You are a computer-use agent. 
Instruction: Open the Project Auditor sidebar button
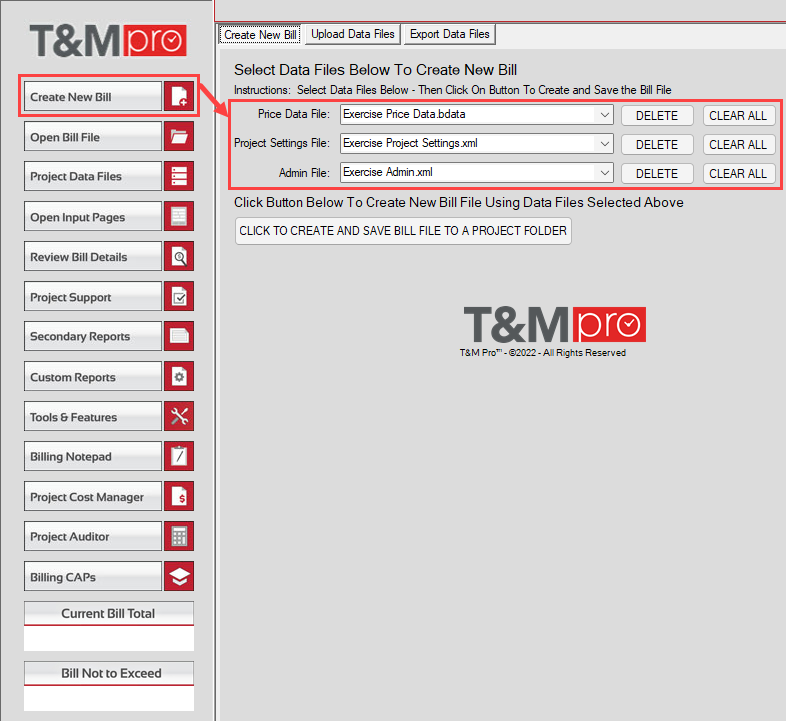[93, 536]
